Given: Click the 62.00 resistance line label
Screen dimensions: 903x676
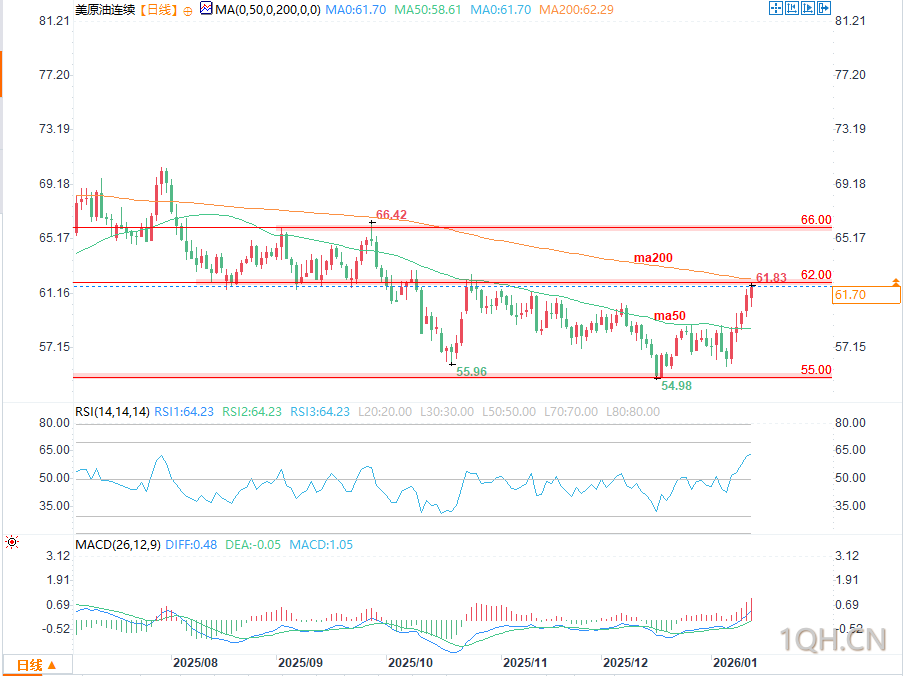Looking at the screenshot, I should point(816,275).
